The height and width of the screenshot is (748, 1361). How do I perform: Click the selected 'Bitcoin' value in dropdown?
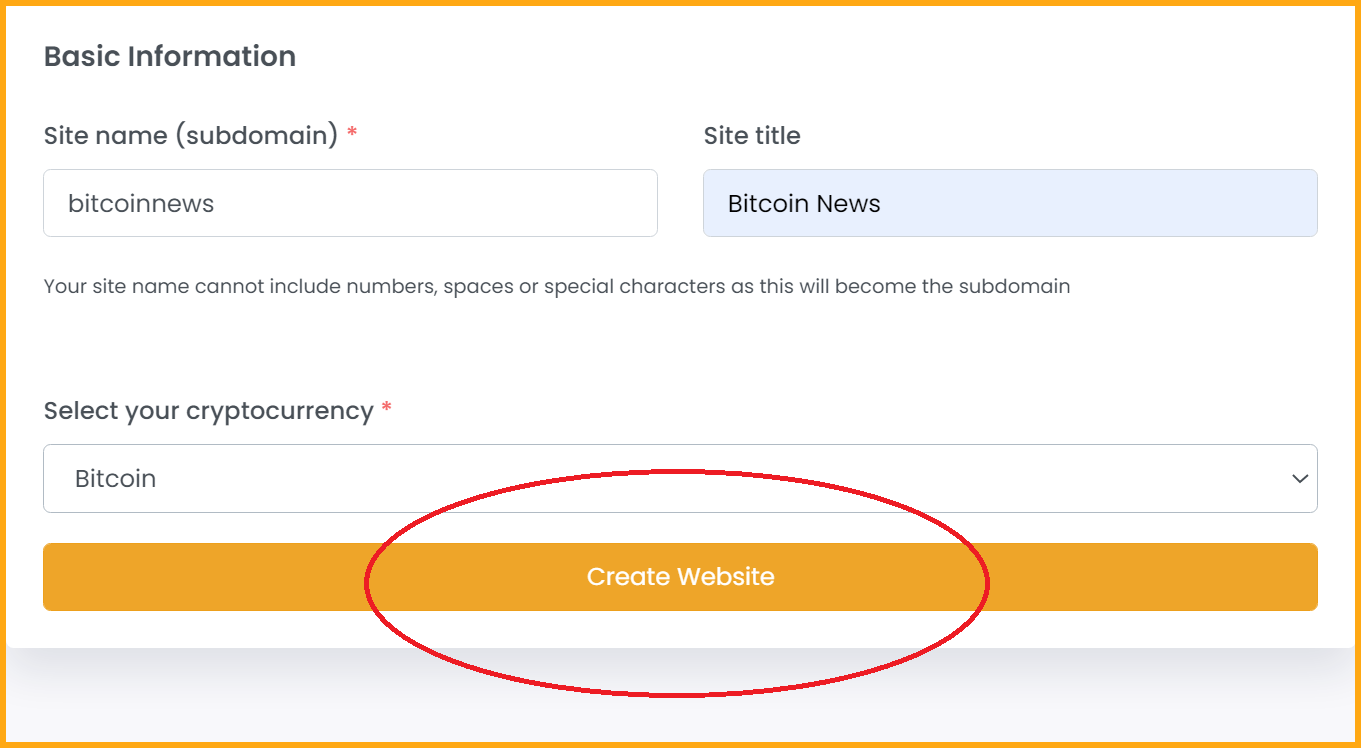(115, 479)
